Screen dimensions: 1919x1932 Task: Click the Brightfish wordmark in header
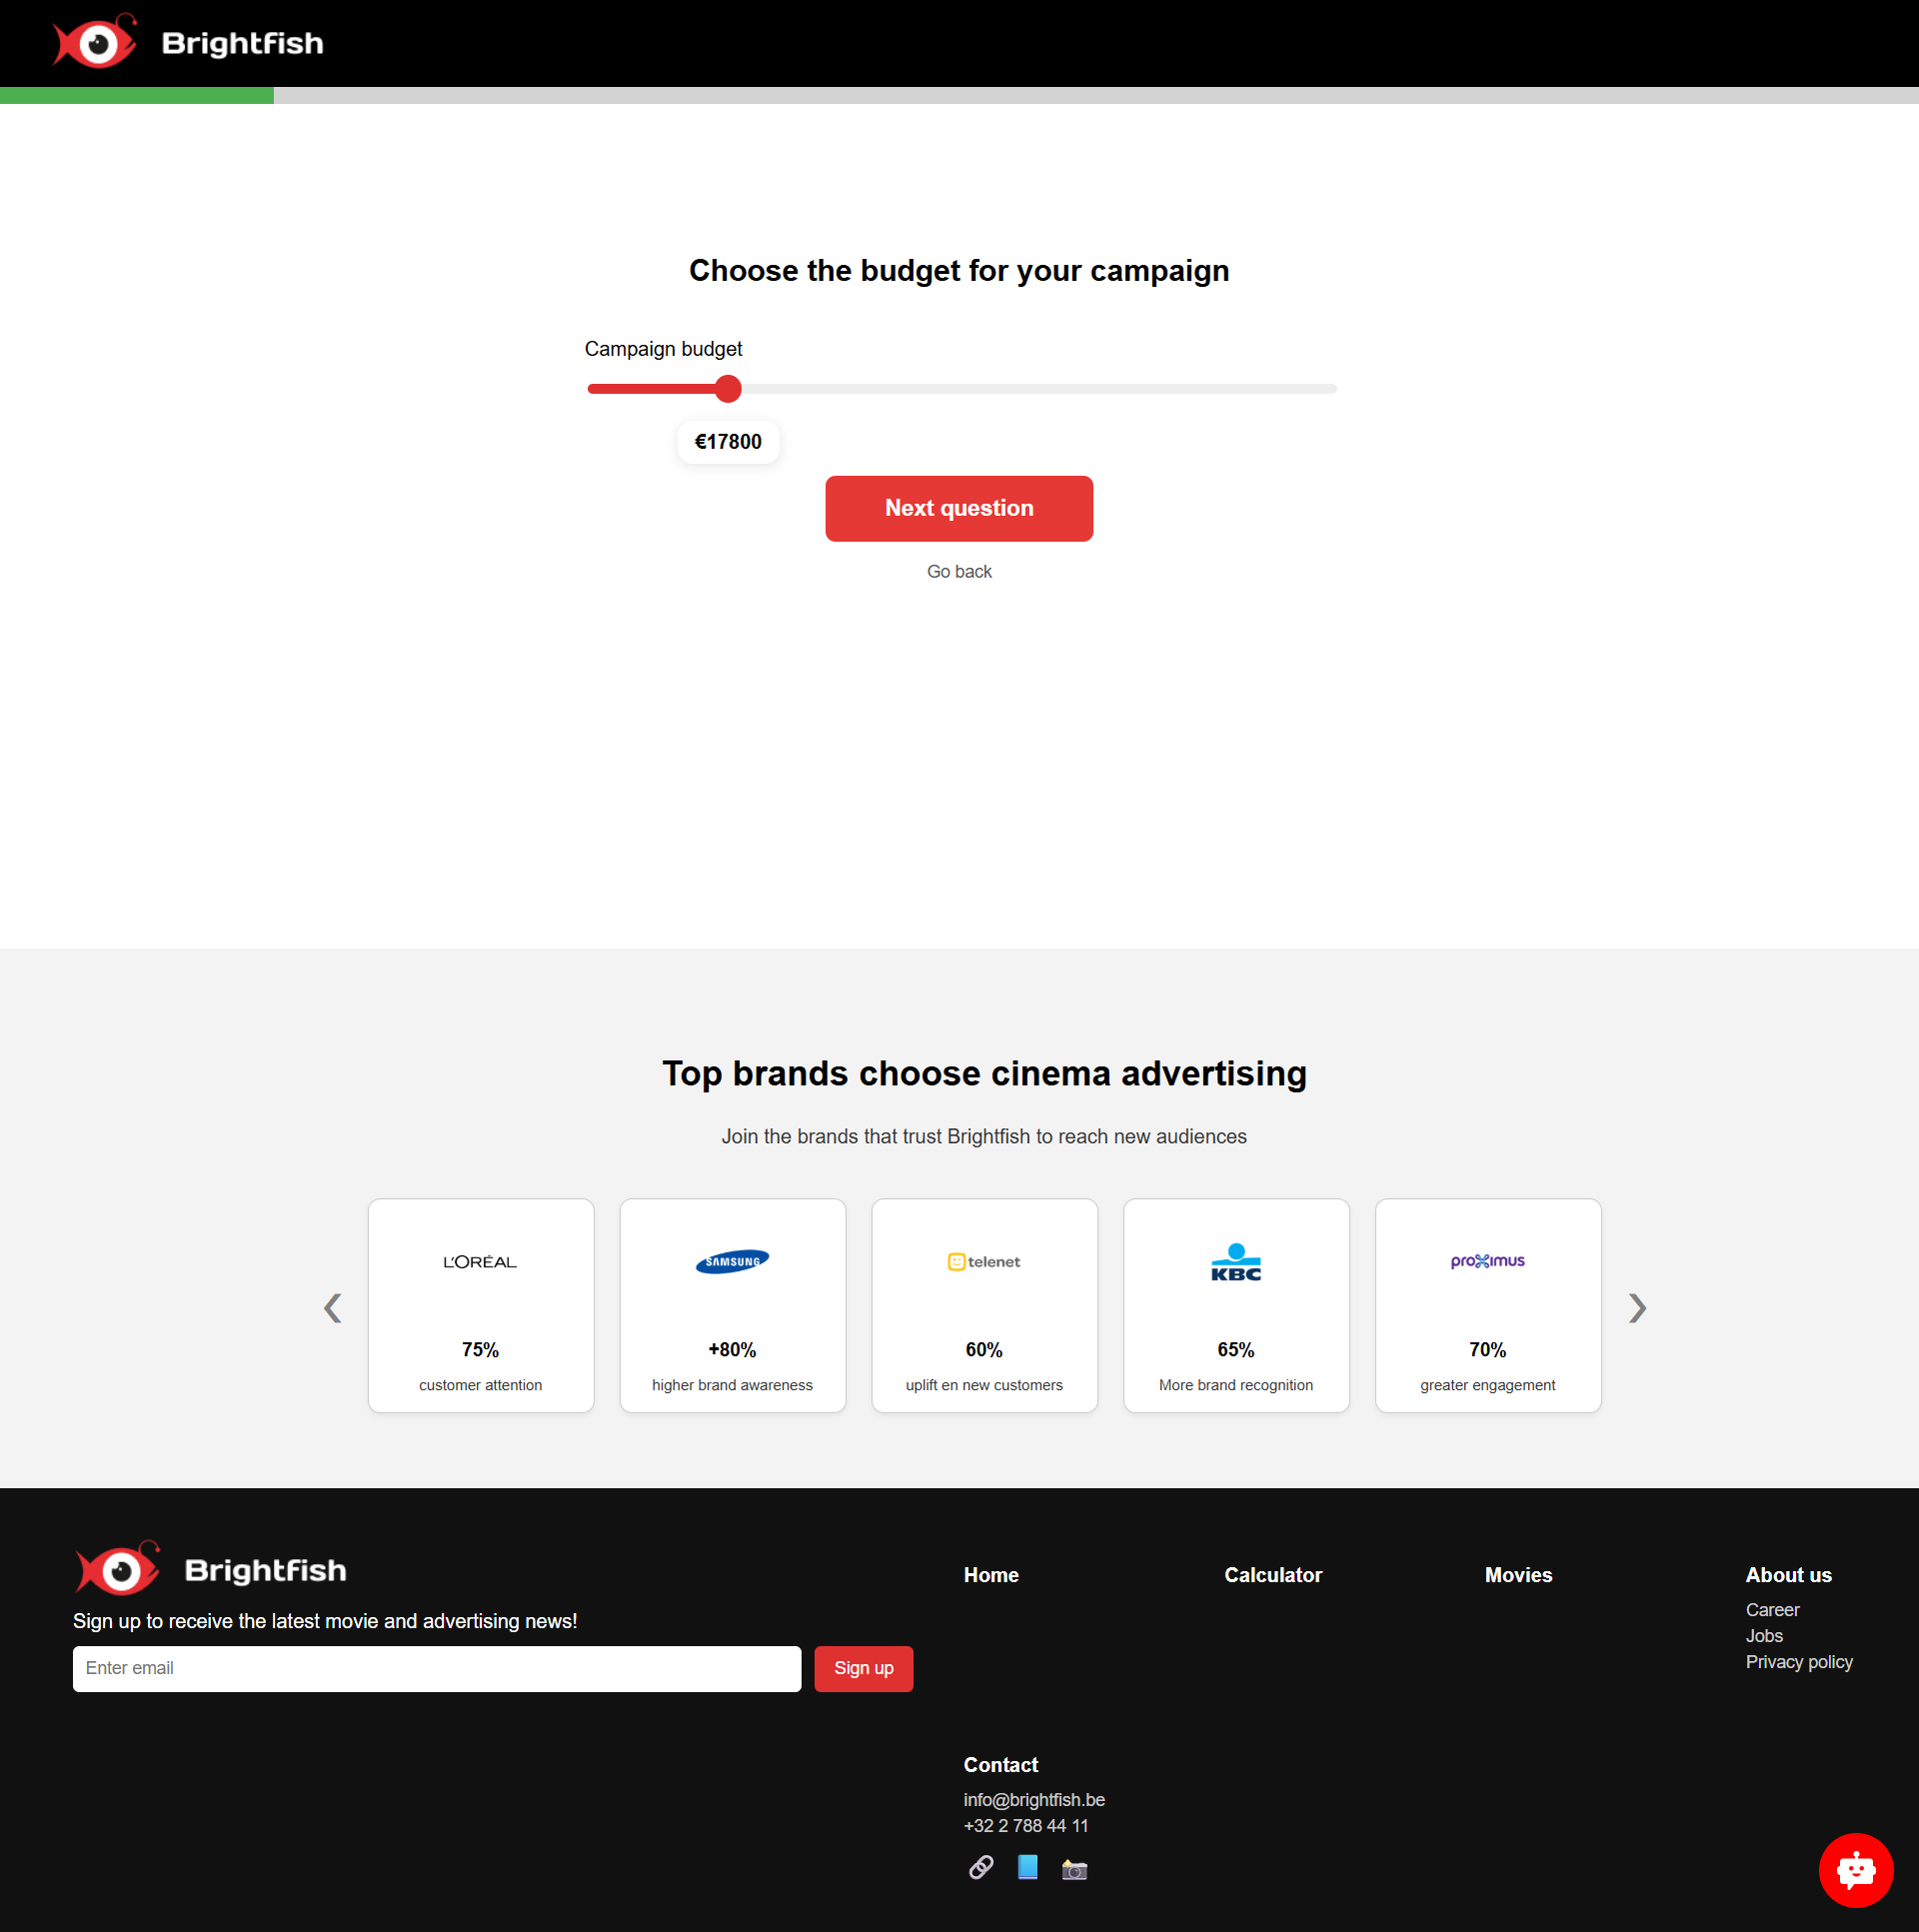coord(243,43)
